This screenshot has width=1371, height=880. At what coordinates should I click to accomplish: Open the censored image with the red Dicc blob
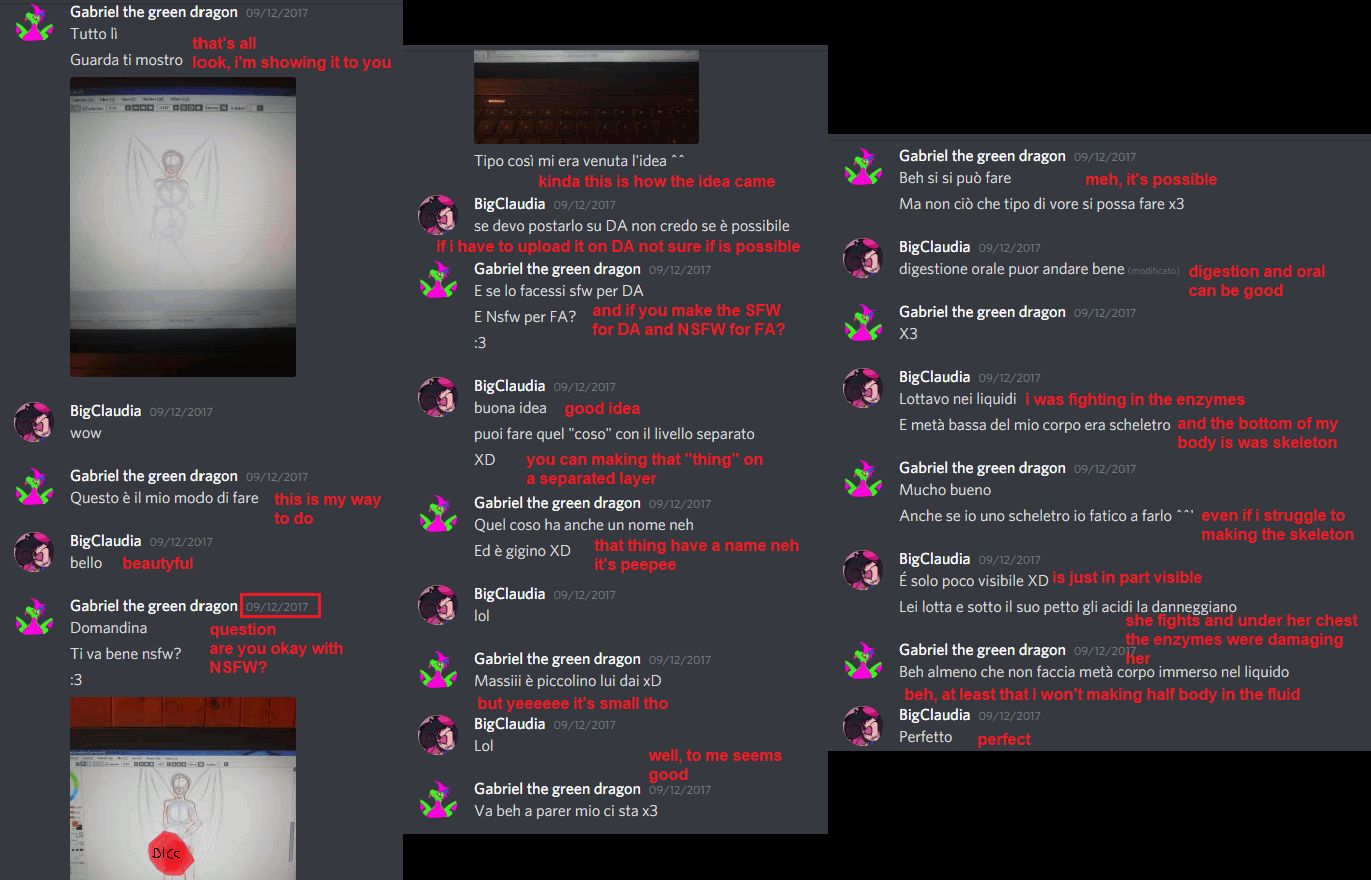click(183, 788)
